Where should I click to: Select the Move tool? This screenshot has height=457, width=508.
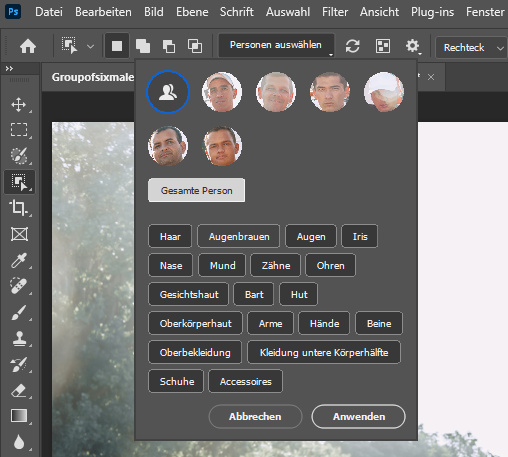19,105
